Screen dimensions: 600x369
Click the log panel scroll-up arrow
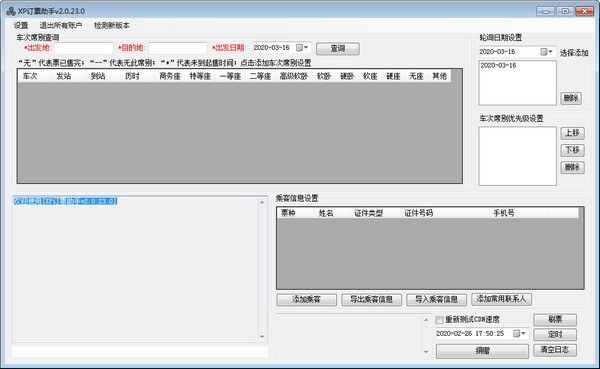pyautogui.click(x=262, y=202)
